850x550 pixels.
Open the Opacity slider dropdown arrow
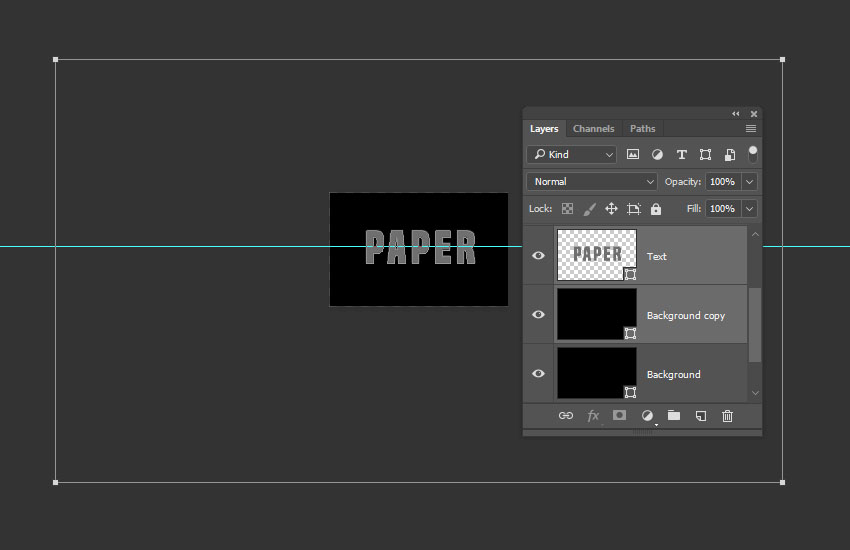749,182
